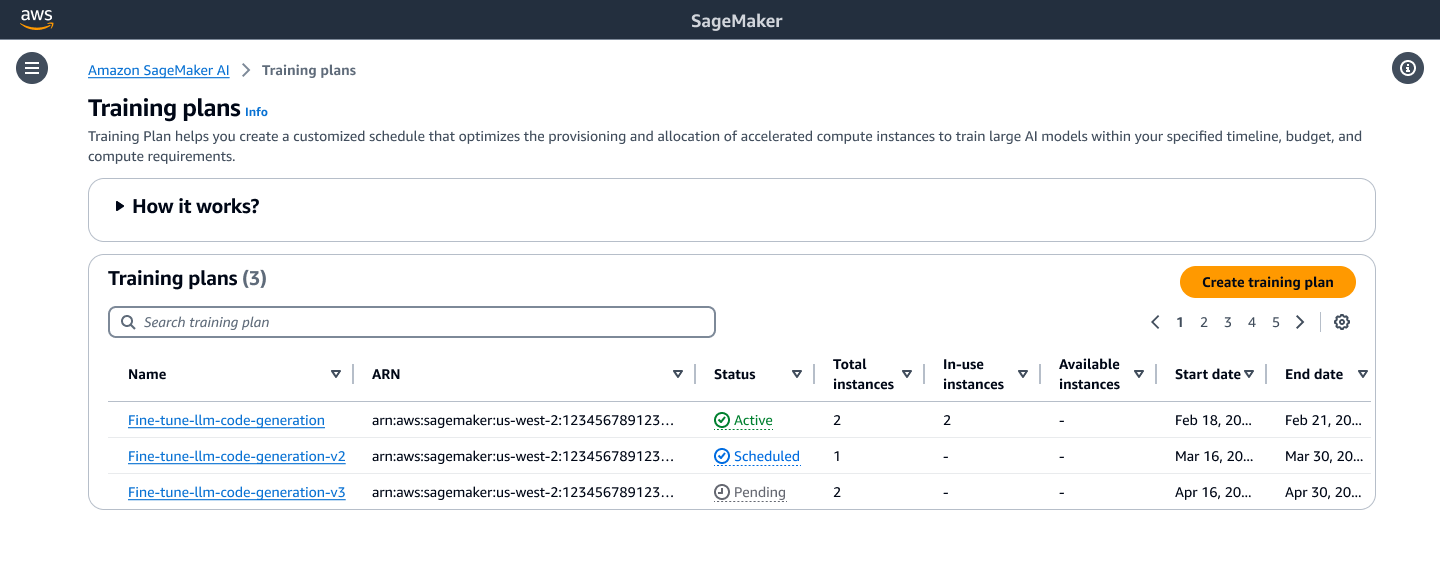Open the info panel icon

[x=1408, y=68]
